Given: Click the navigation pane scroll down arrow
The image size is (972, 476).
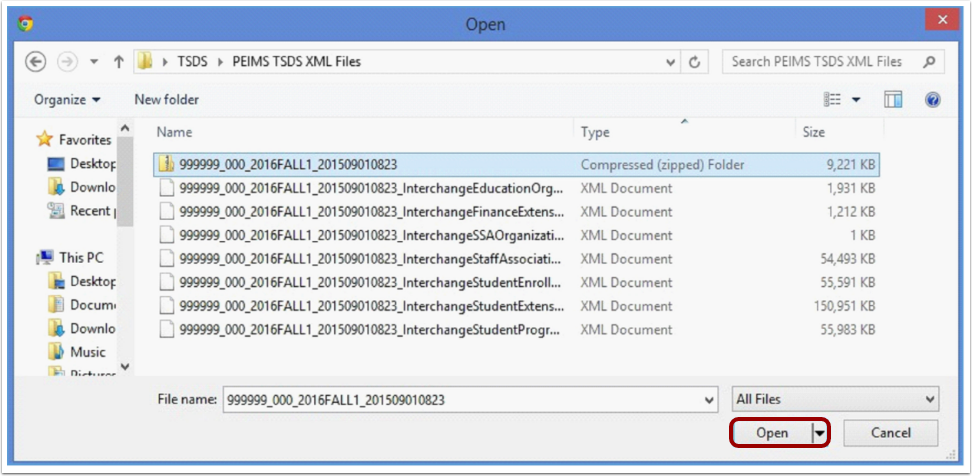Looking at the screenshot, I should pyautogui.click(x=125, y=367).
